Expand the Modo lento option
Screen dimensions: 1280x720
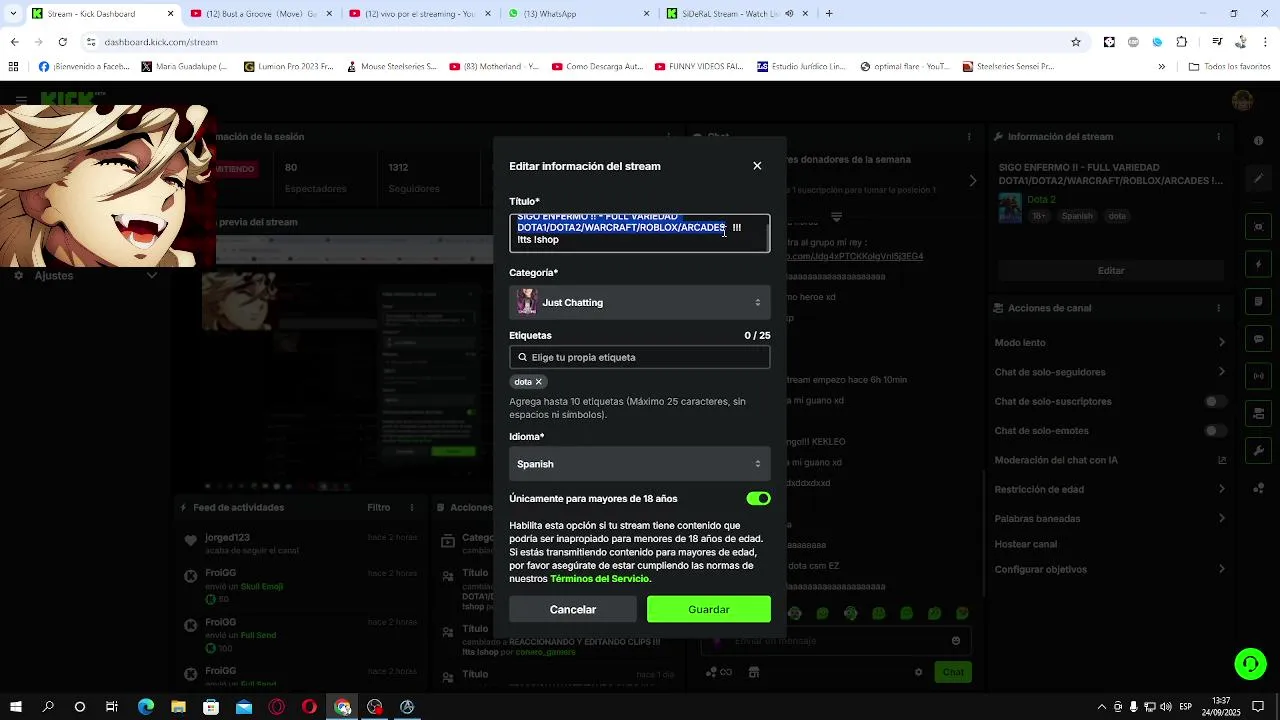point(1109,342)
